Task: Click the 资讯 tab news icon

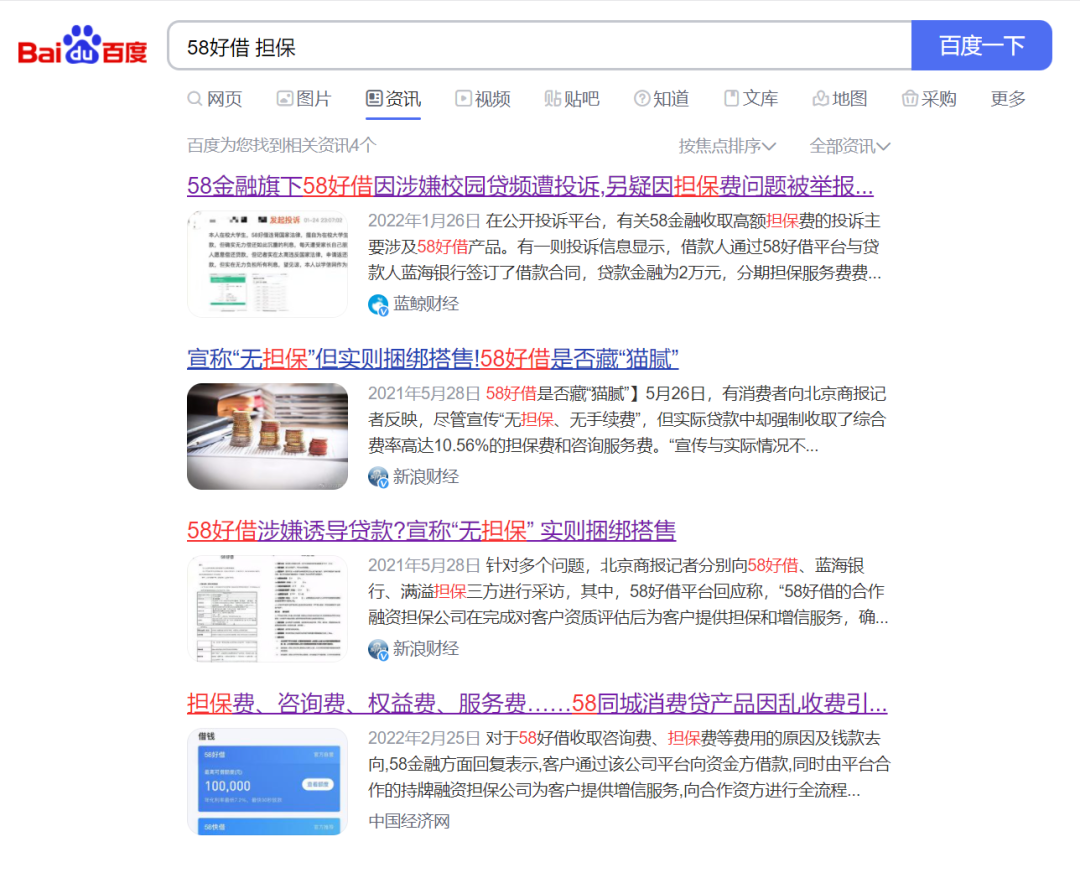Action: [x=374, y=99]
